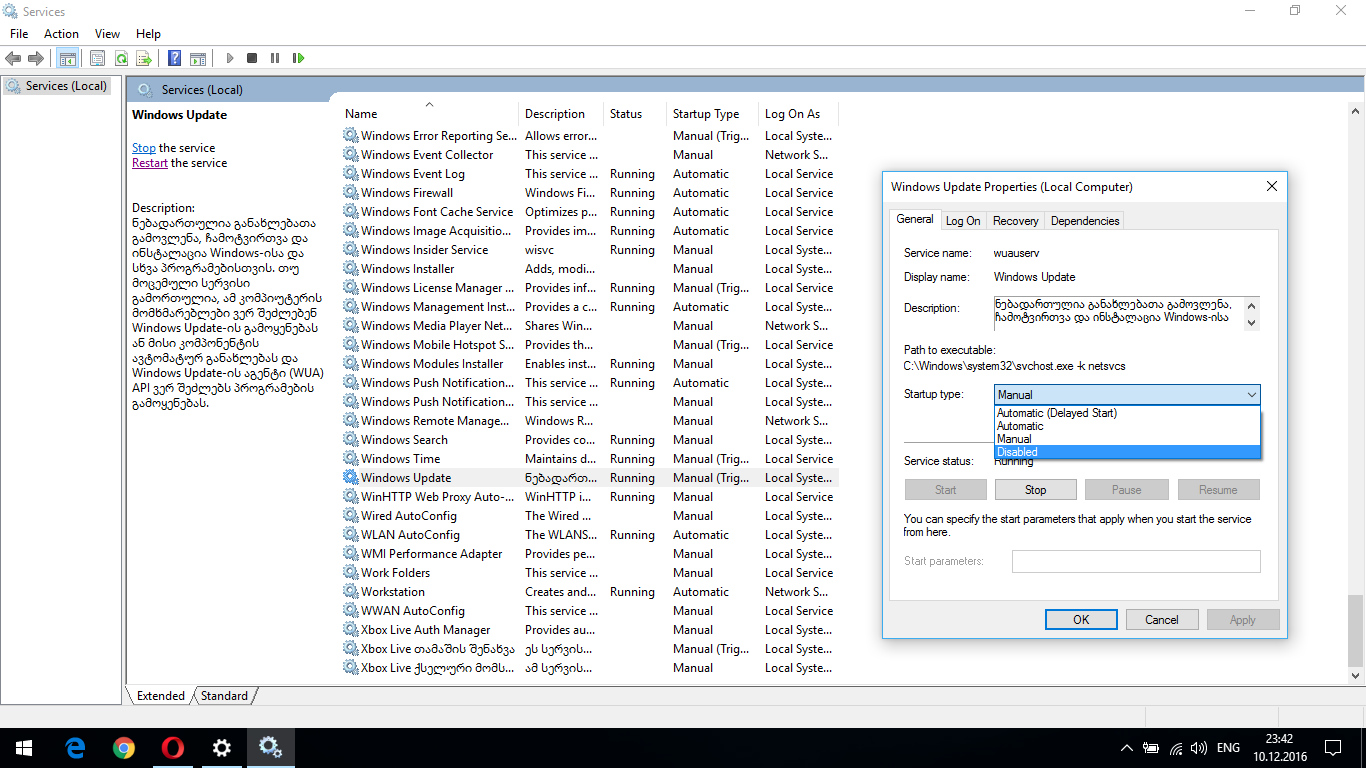Toggle Show/Hide Console Tree icon

[x=67, y=59]
